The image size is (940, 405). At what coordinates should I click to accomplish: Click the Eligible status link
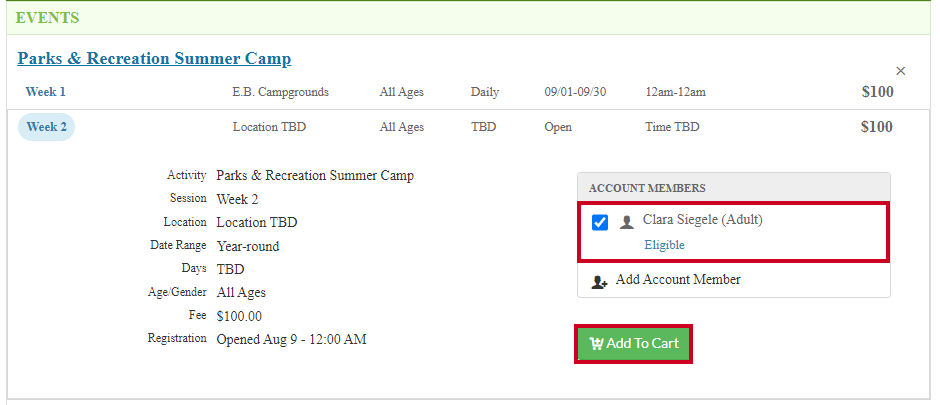pos(664,245)
